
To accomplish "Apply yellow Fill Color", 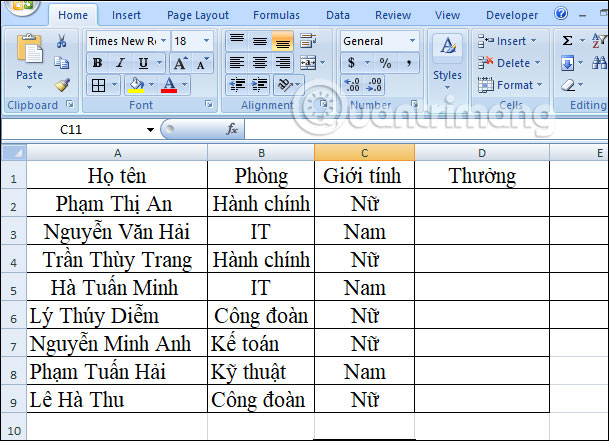I will (x=136, y=85).
